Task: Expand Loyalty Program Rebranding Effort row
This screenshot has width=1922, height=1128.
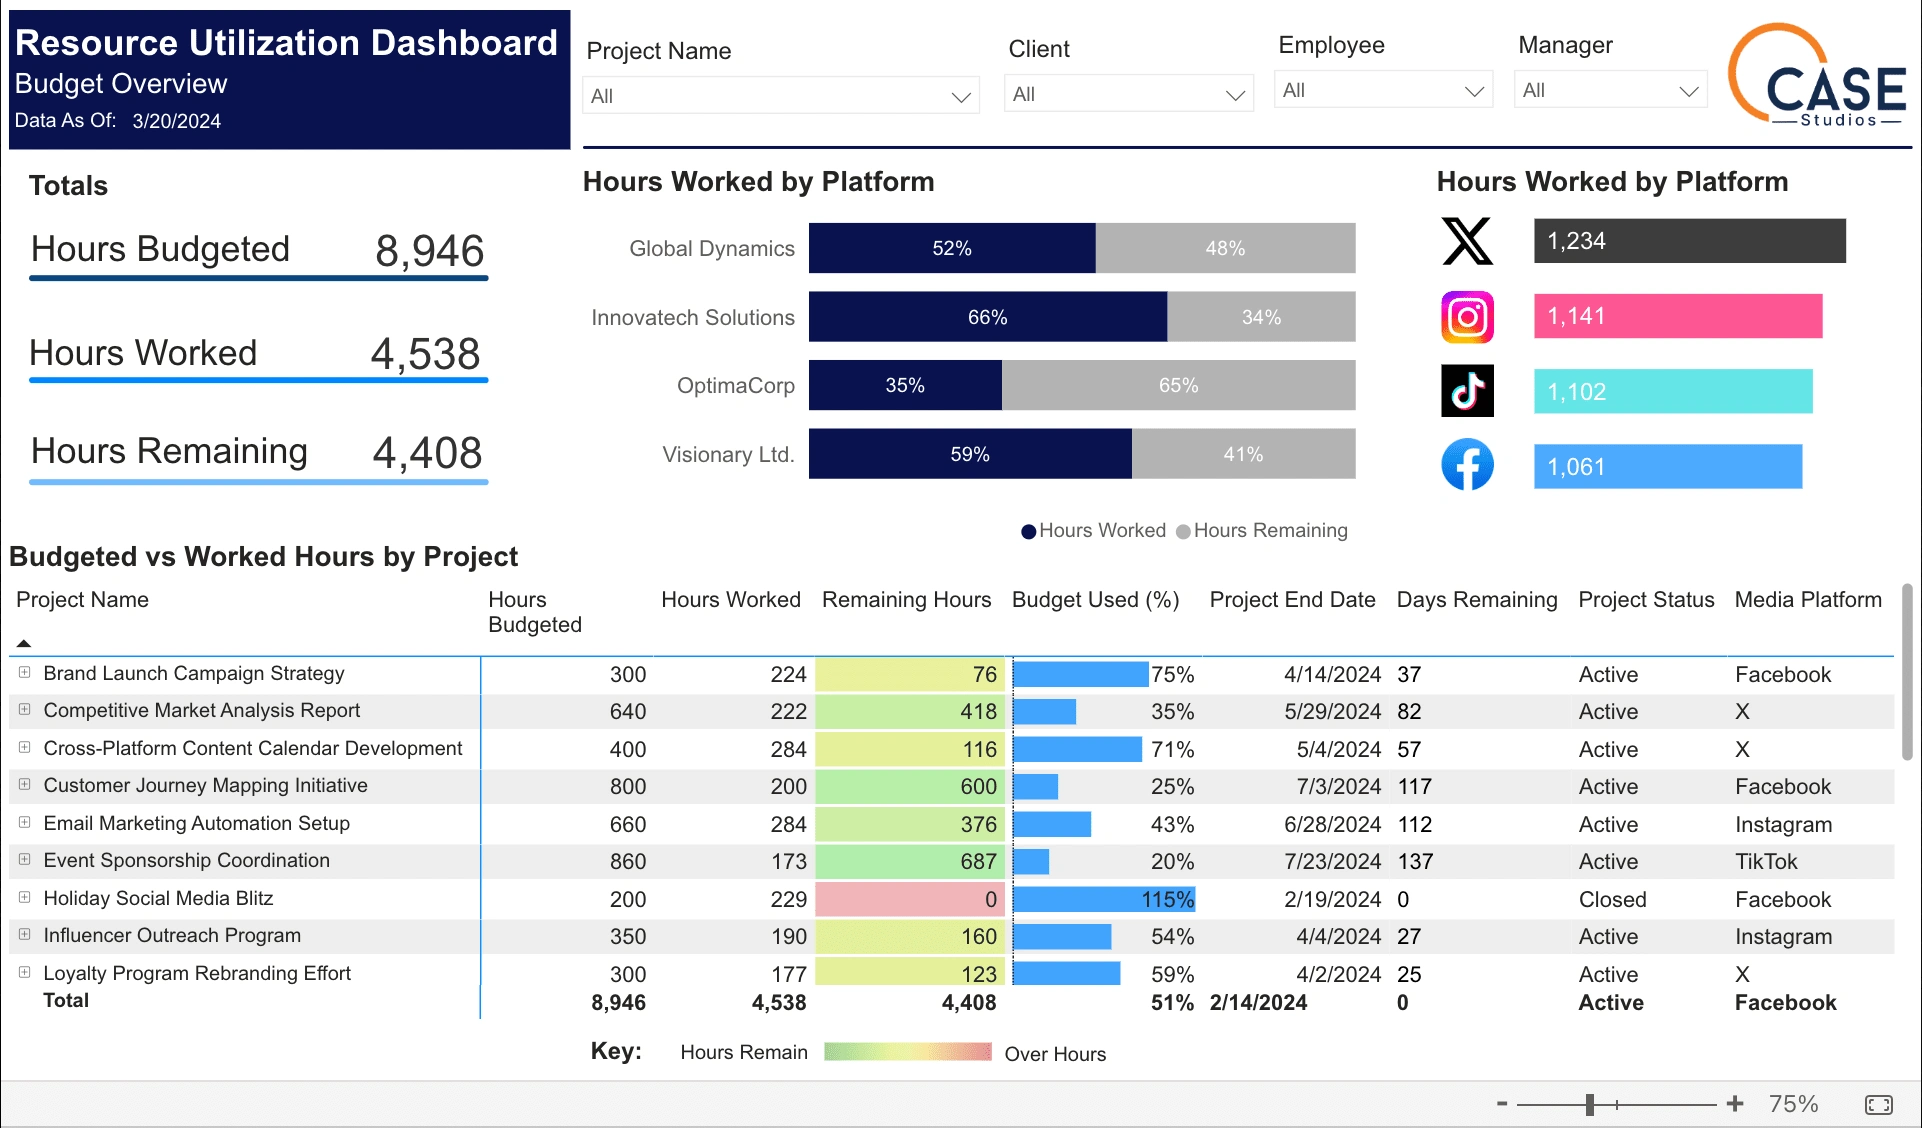Action: pyautogui.click(x=24, y=973)
